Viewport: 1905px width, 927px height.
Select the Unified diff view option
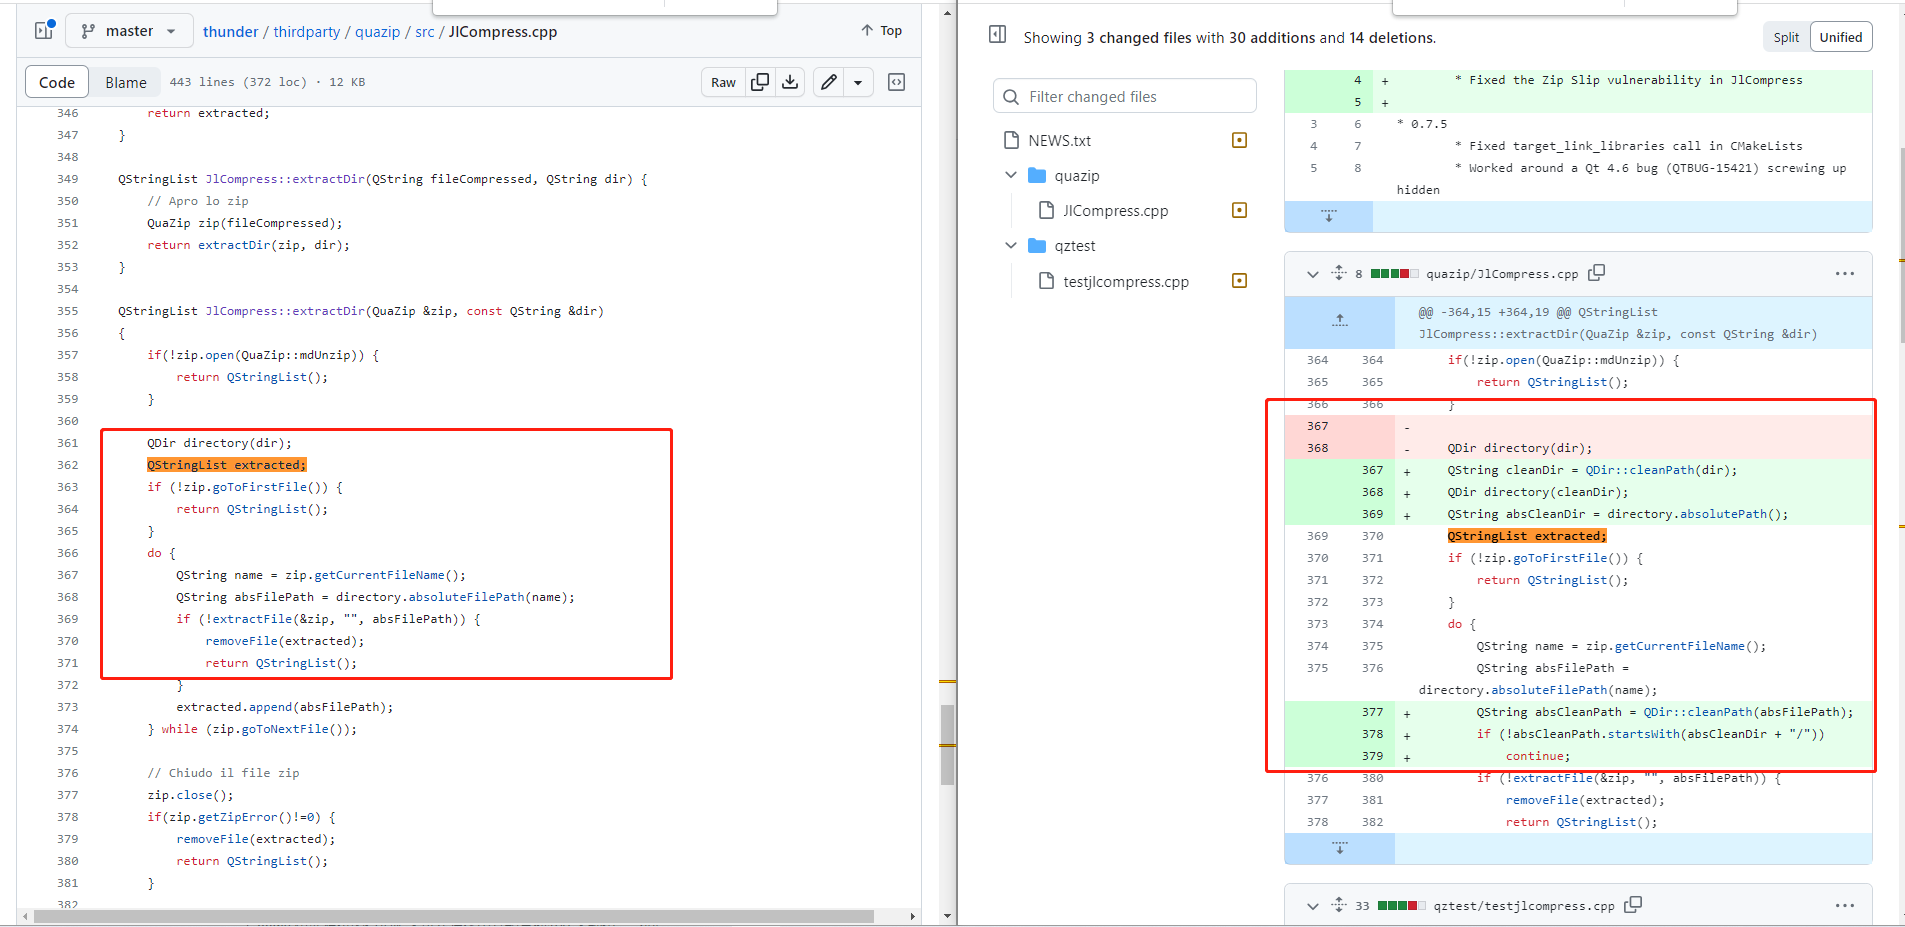1840,36
